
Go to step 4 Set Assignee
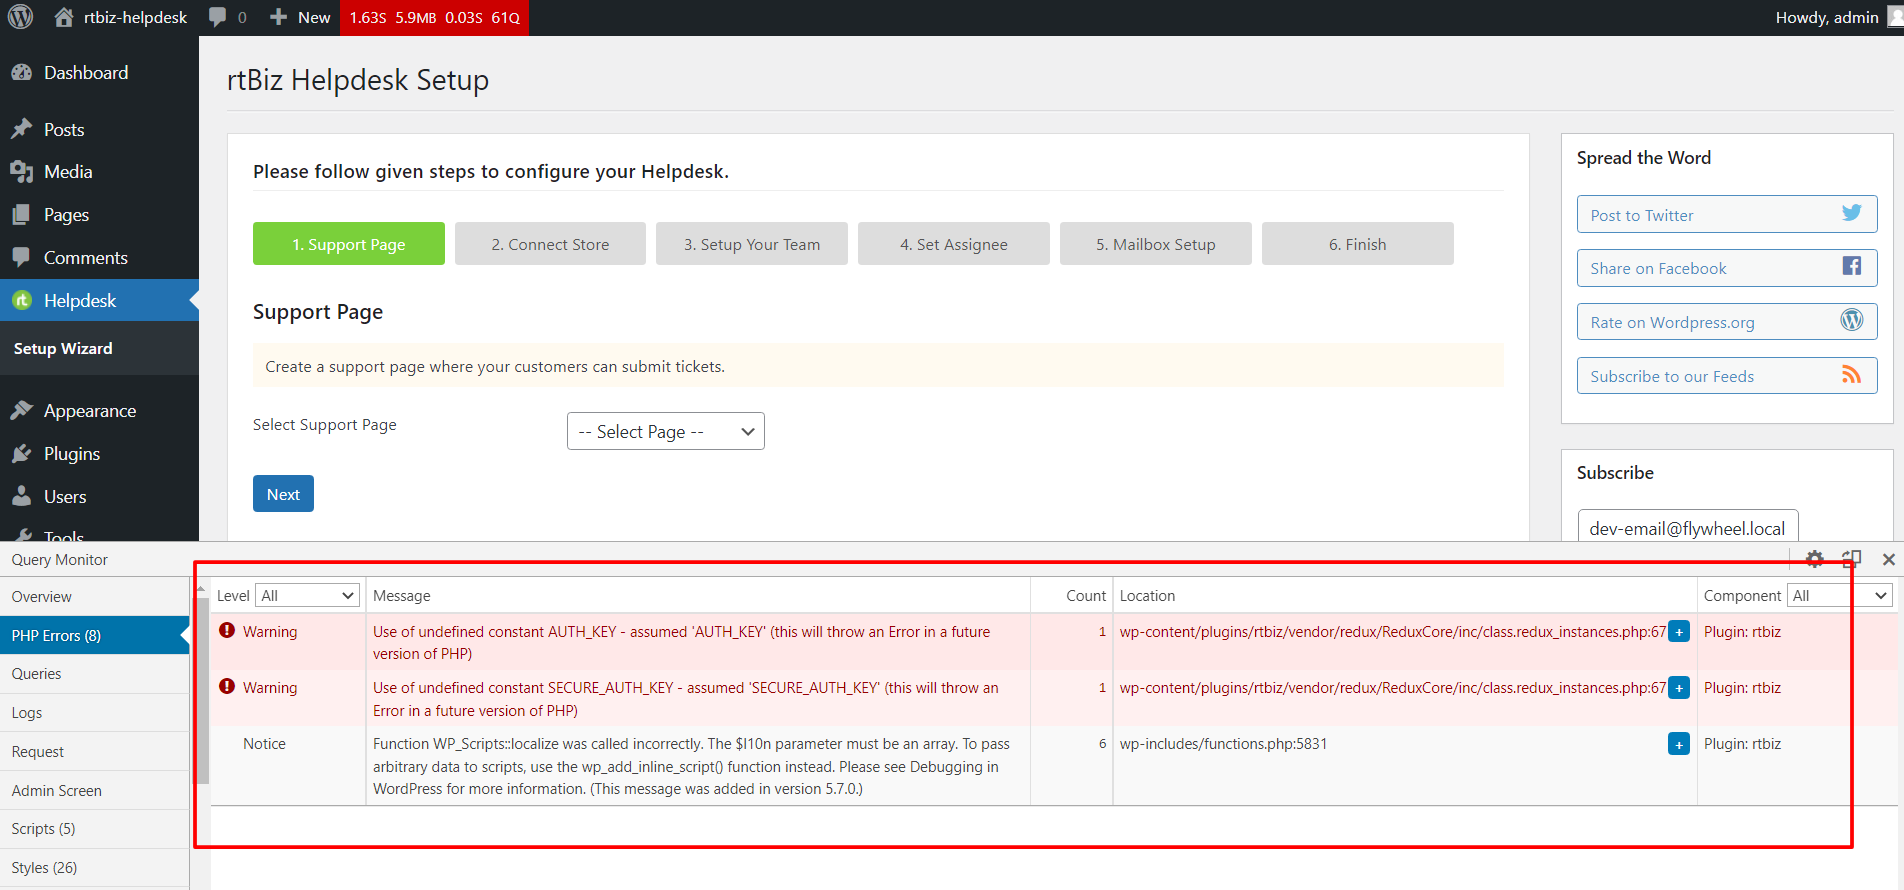(954, 244)
